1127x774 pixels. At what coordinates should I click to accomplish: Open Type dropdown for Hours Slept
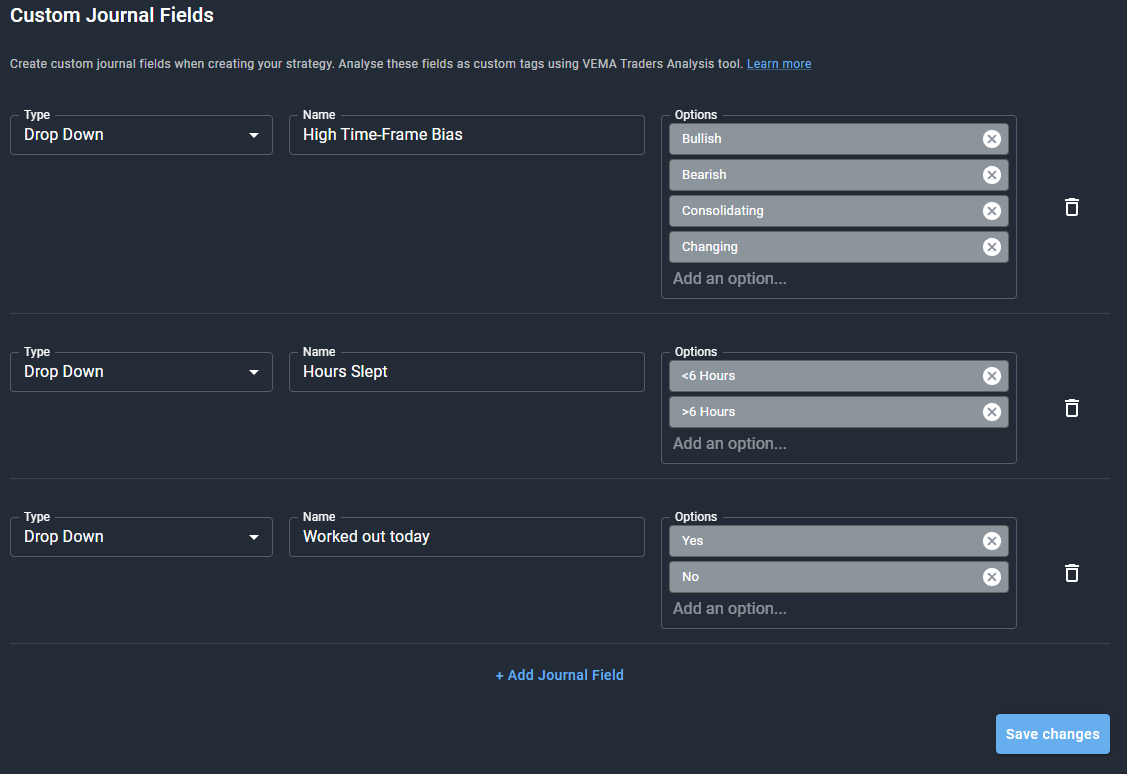142,372
